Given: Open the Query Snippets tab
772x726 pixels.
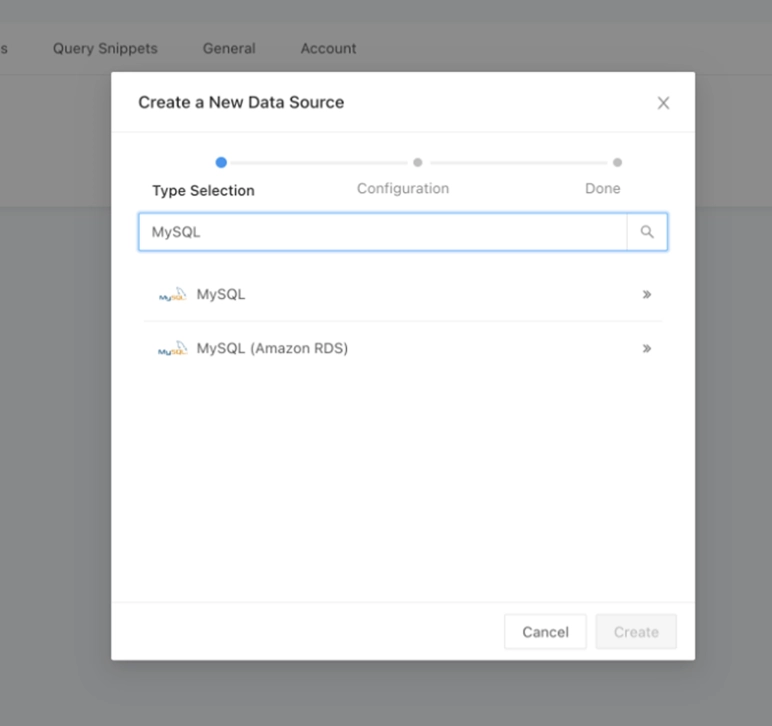Looking at the screenshot, I should click(x=105, y=48).
